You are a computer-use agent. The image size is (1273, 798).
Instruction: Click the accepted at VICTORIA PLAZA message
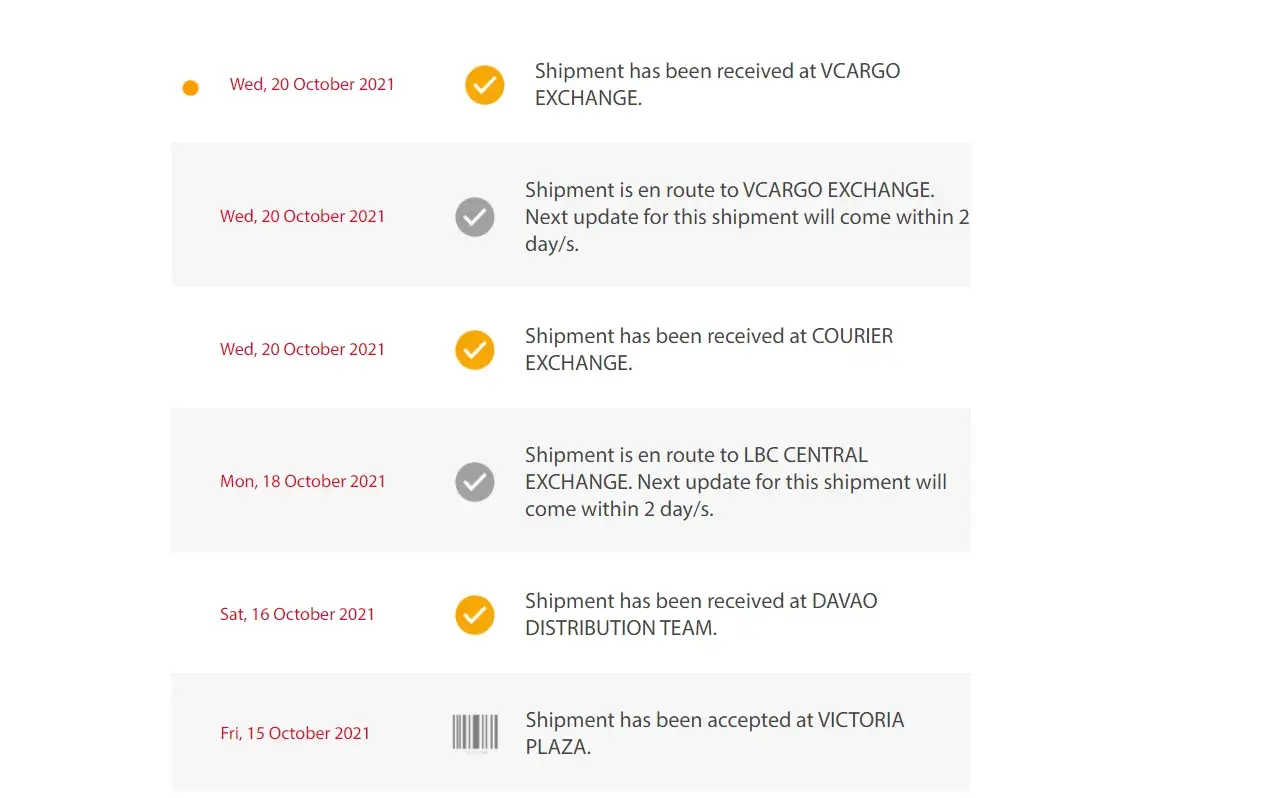[x=714, y=733]
